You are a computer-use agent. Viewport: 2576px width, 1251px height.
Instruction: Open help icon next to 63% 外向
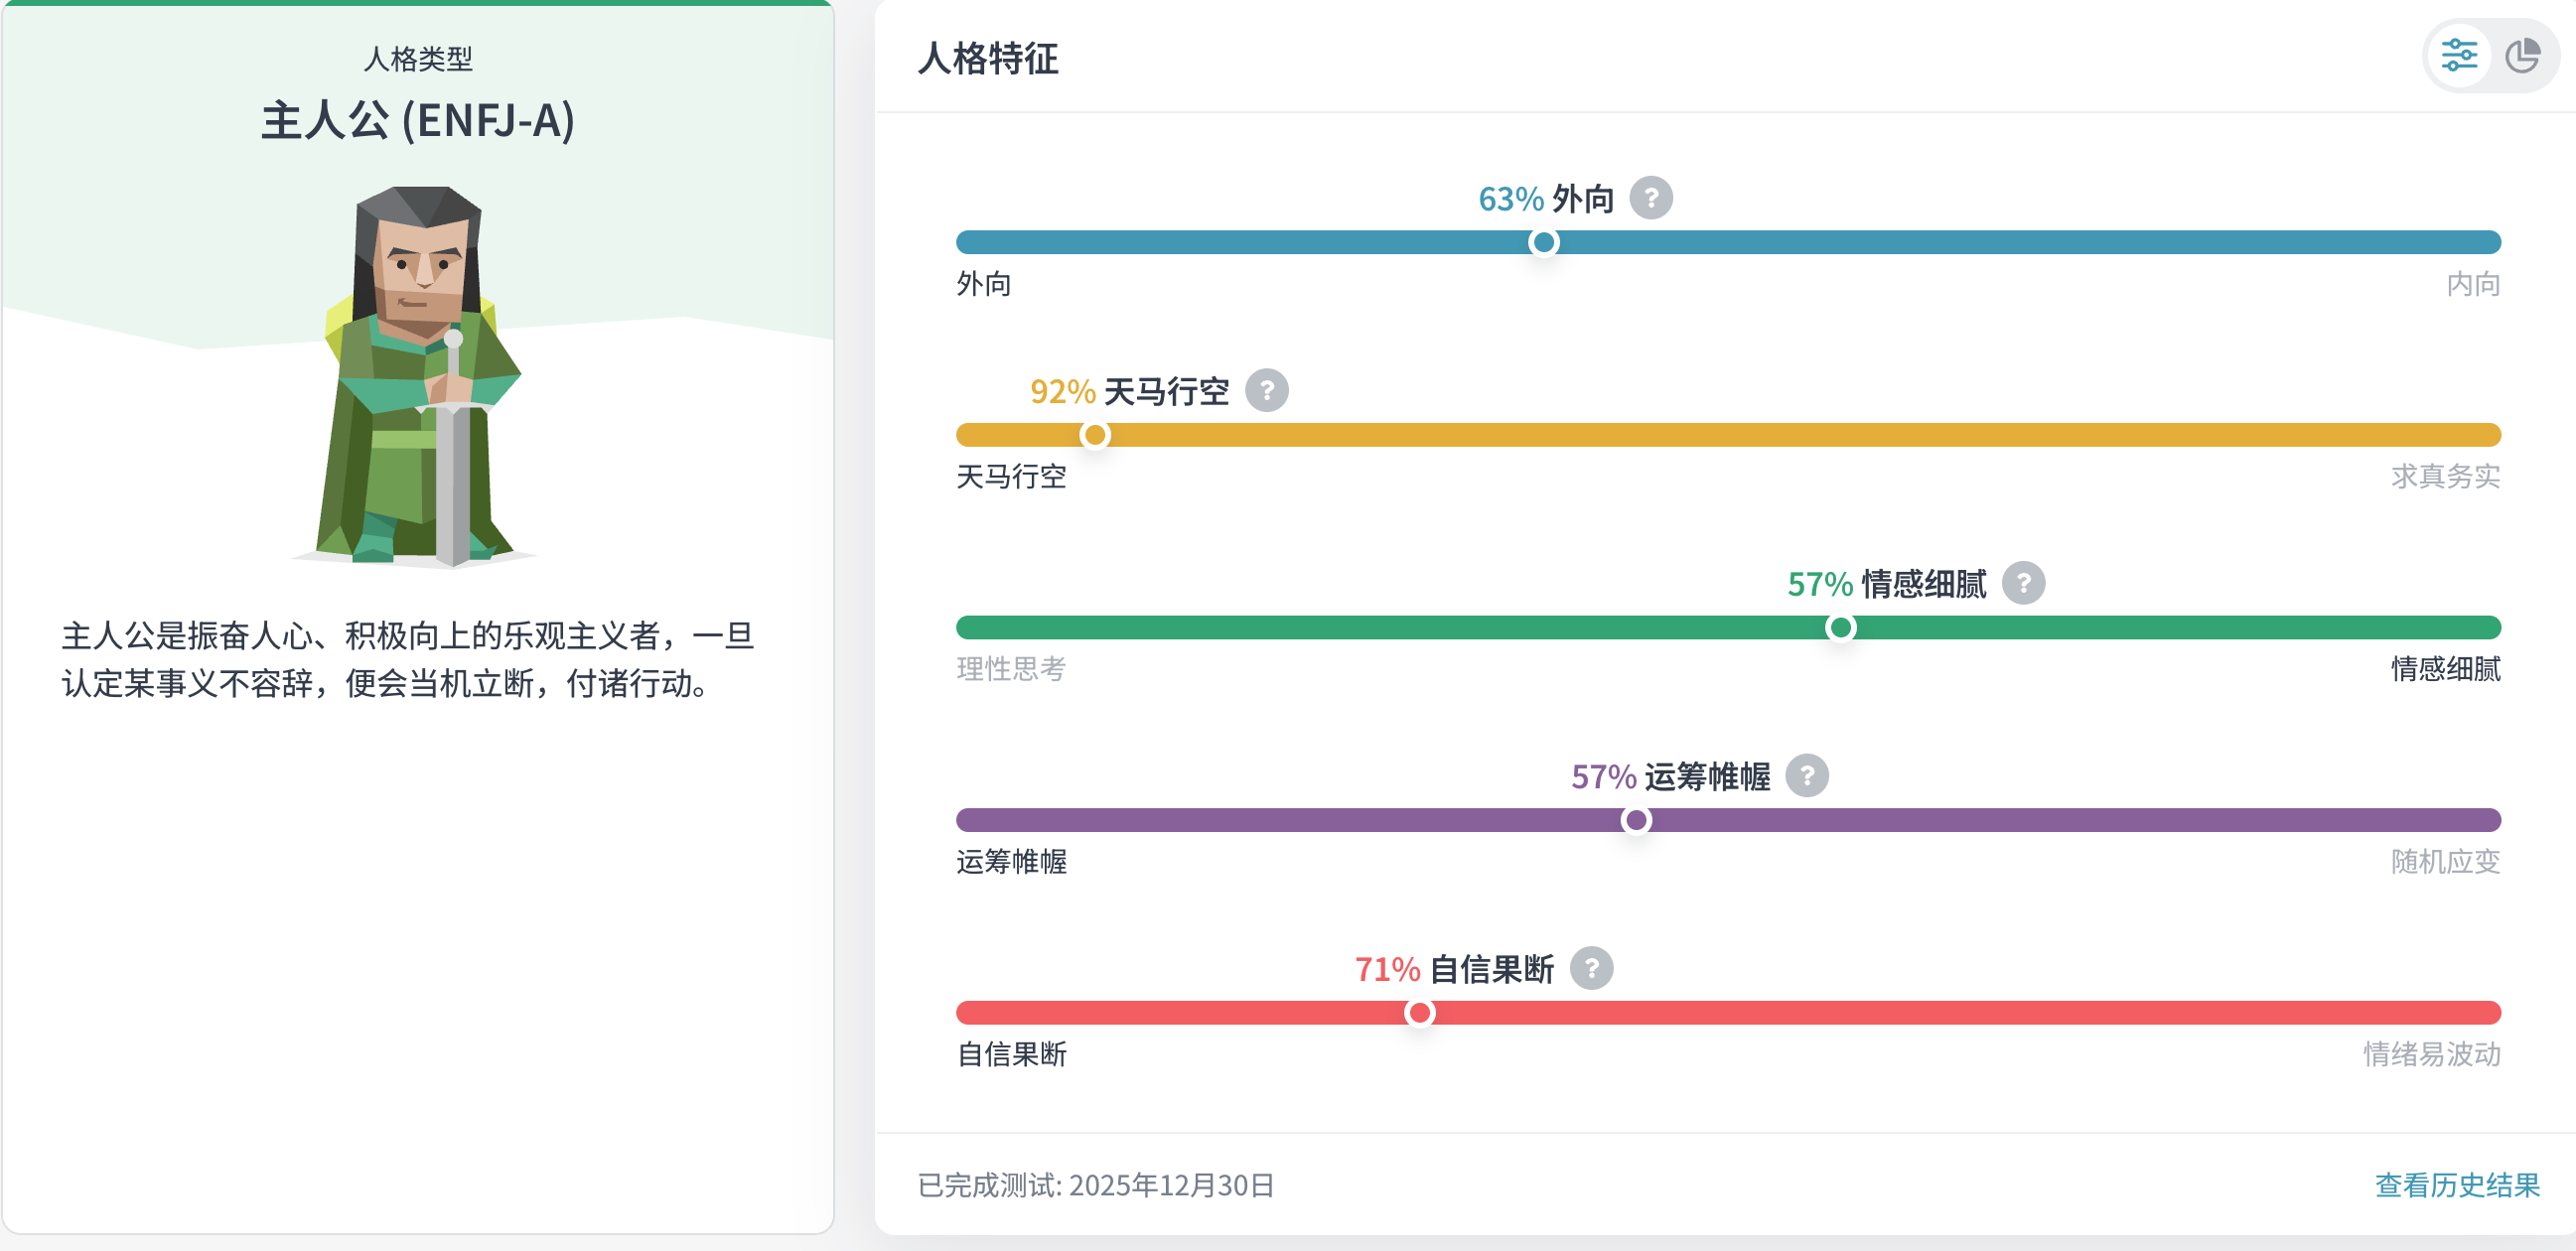point(1650,198)
